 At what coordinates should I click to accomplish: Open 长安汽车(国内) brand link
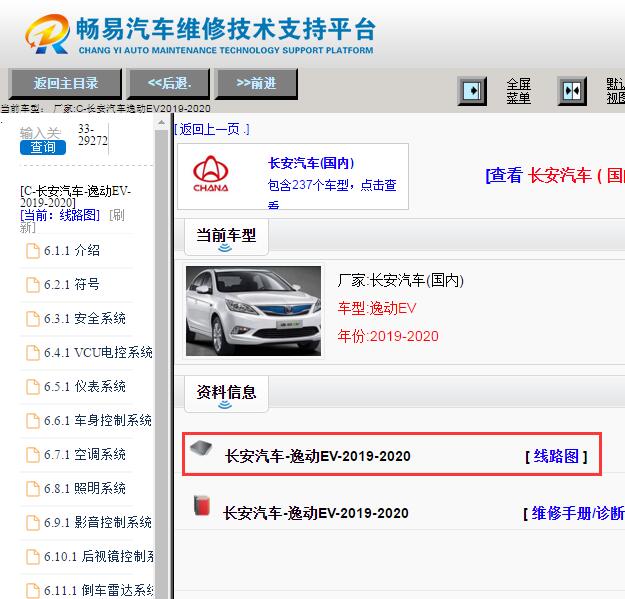311,163
